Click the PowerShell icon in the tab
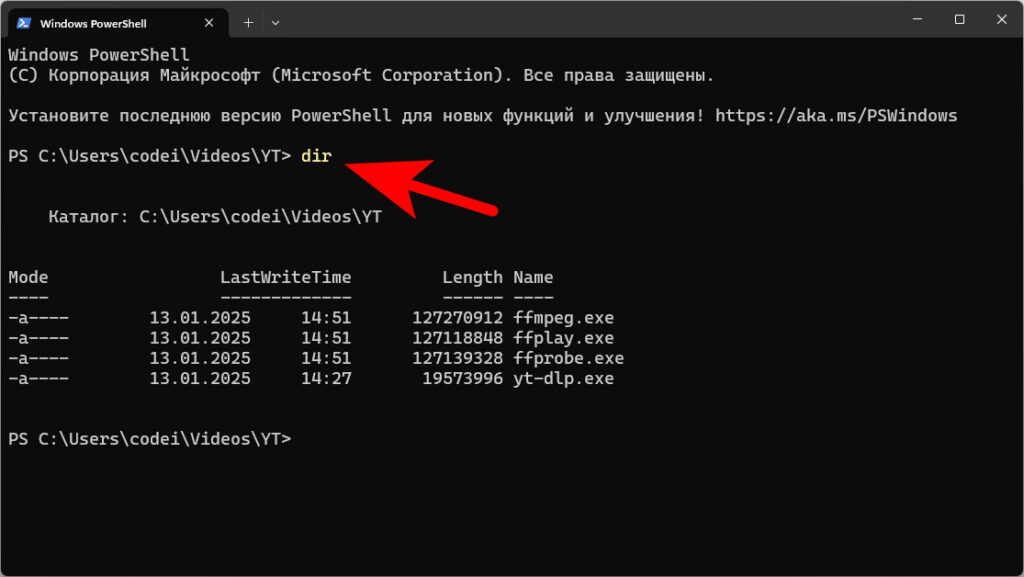1024x577 pixels. pyautogui.click(x=24, y=22)
